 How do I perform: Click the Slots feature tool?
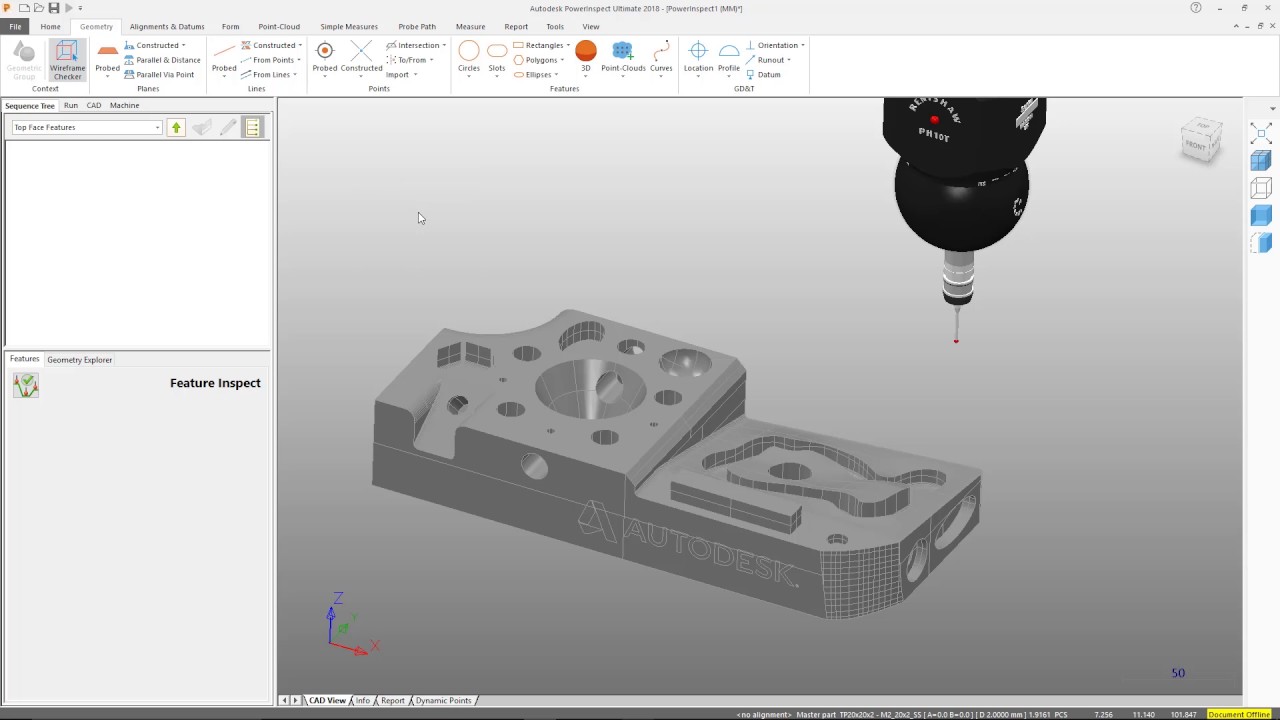[x=497, y=58]
